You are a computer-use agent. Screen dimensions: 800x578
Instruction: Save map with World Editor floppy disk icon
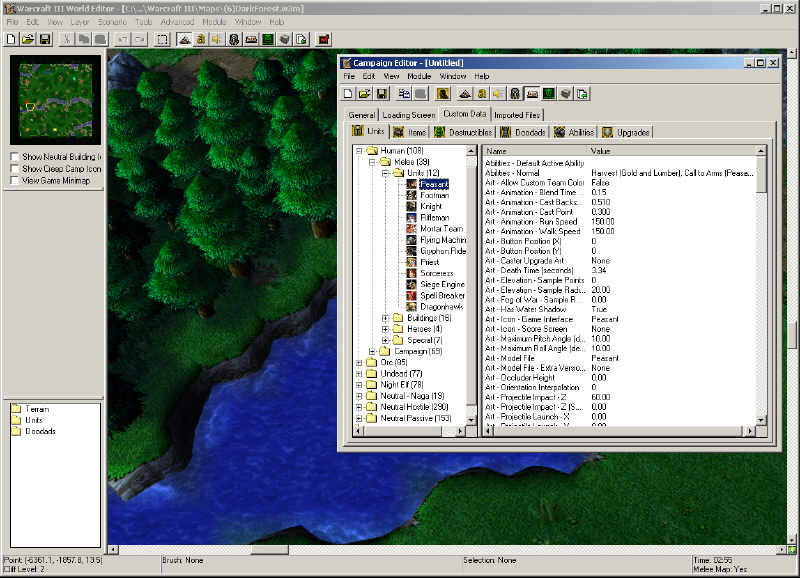click(45, 39)
